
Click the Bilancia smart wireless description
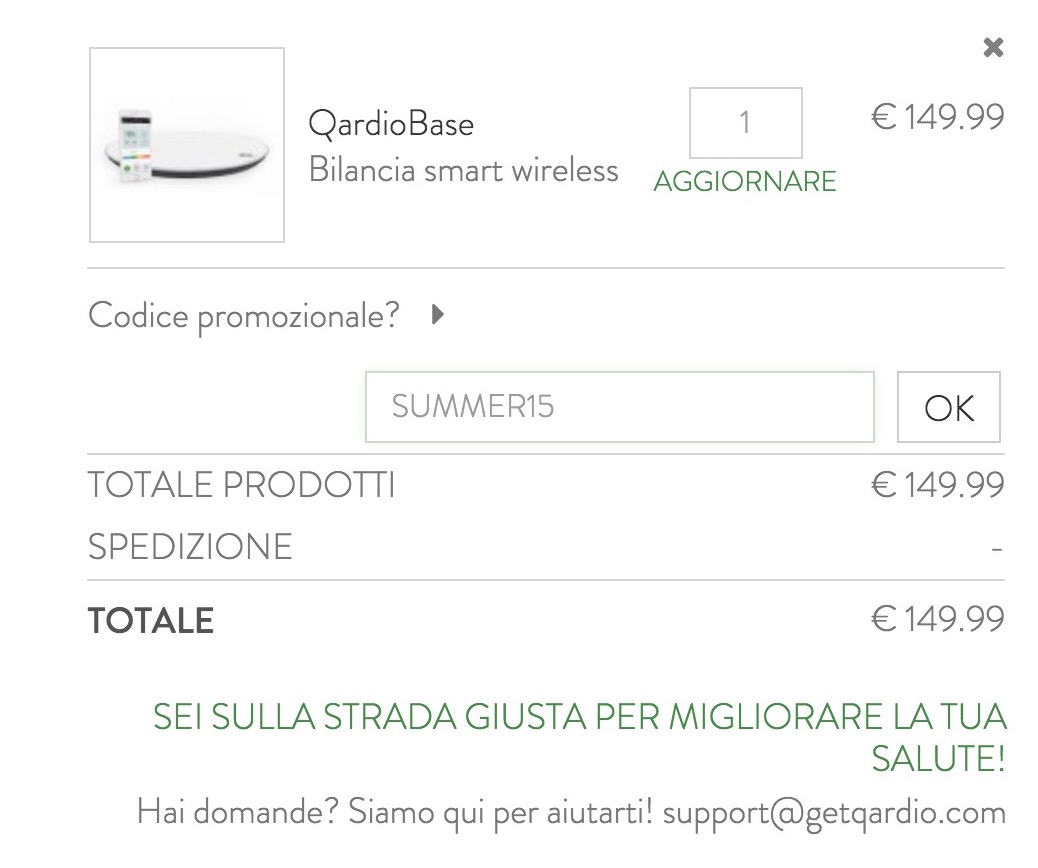(x=463, y=170)
